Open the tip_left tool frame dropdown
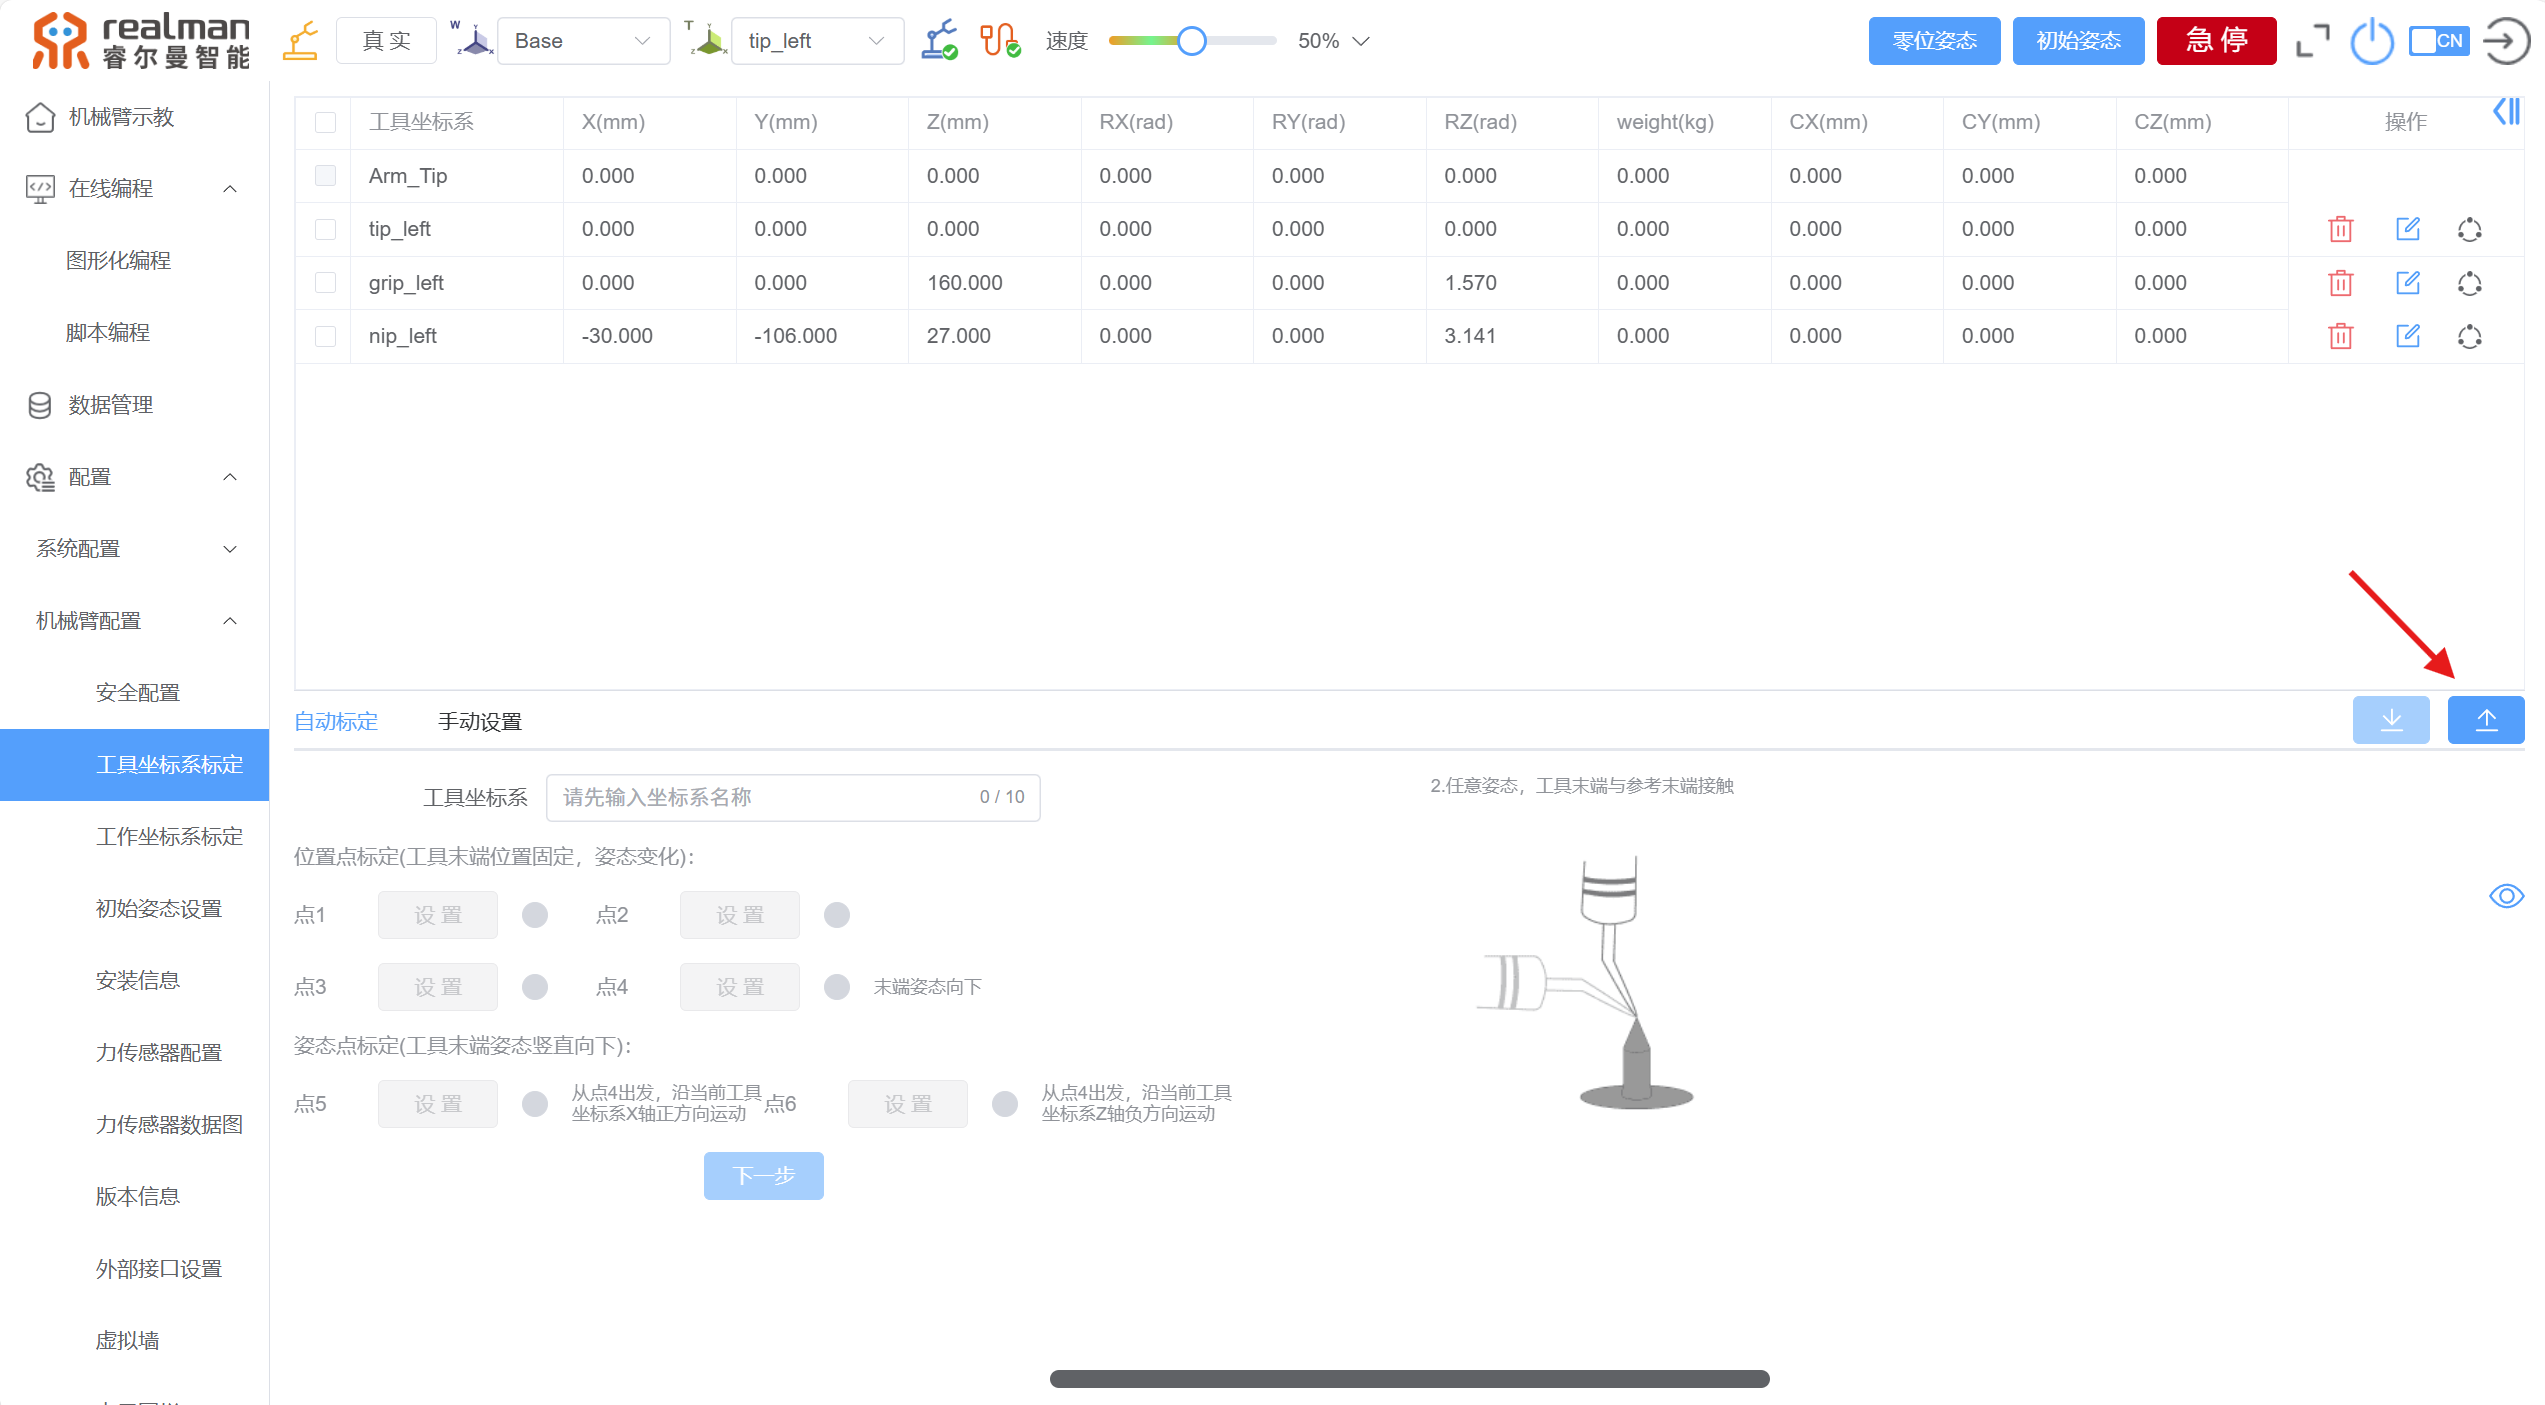 click(x=816, y=42)
